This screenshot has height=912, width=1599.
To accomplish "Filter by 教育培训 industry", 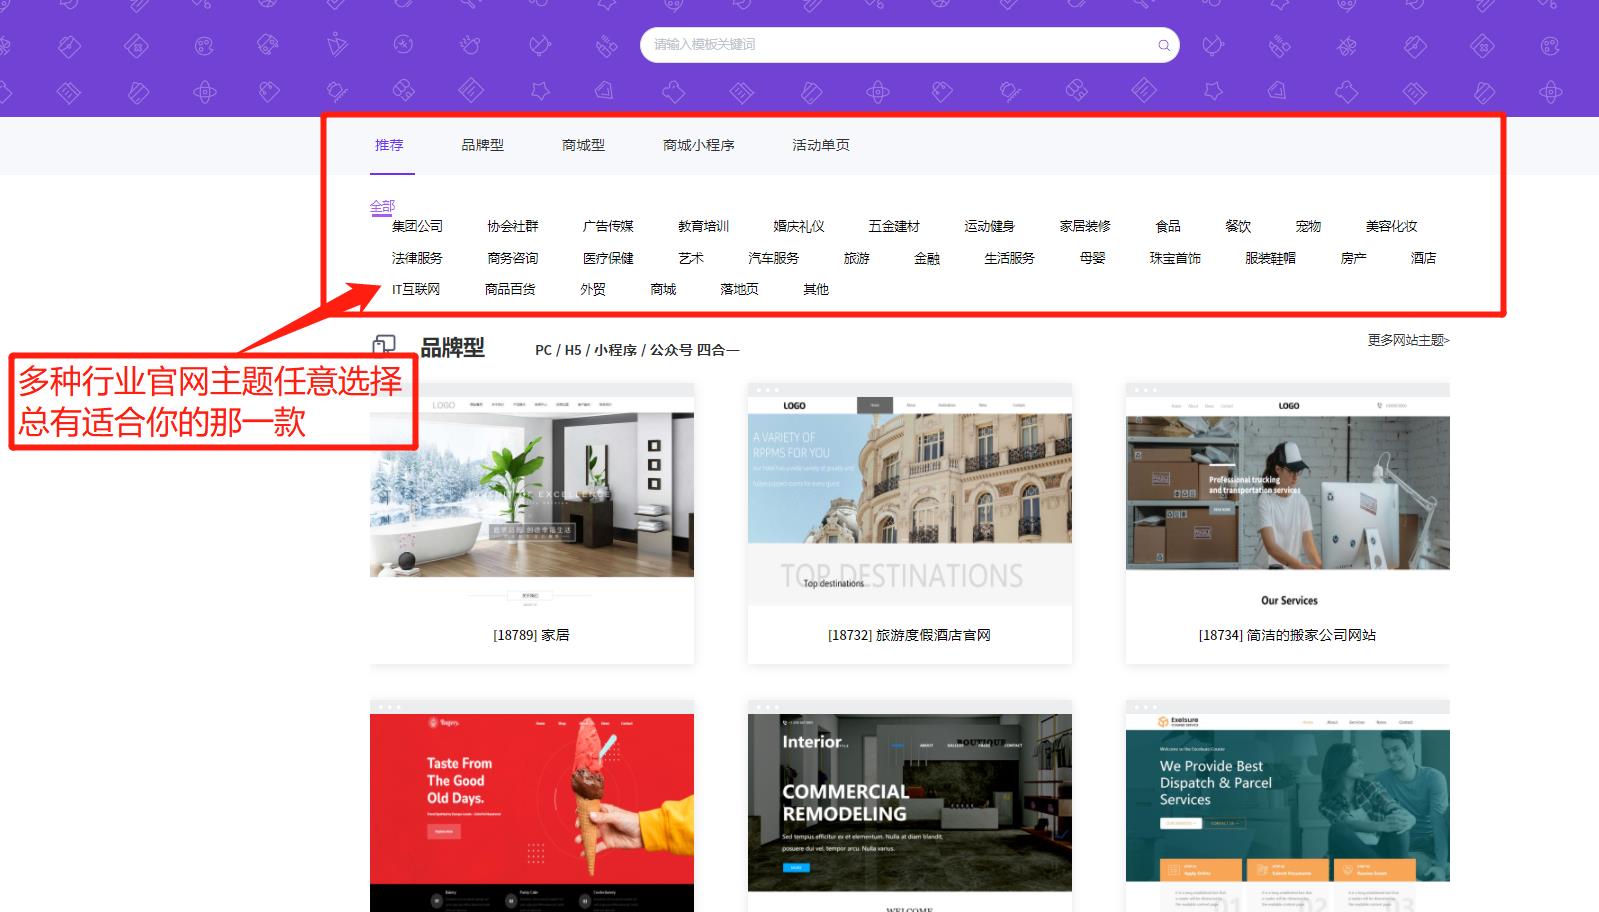I will 703,226.
